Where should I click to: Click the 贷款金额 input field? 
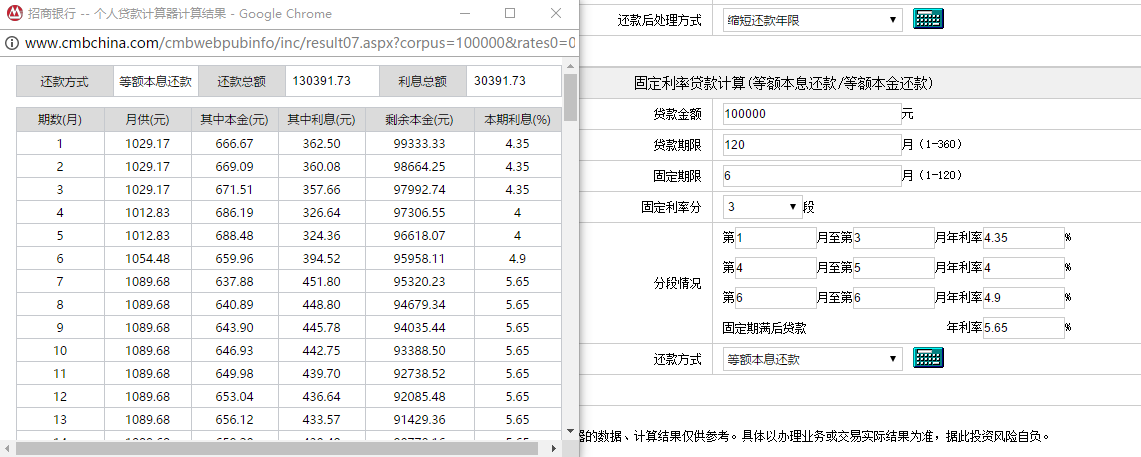(x=813, y=114)
